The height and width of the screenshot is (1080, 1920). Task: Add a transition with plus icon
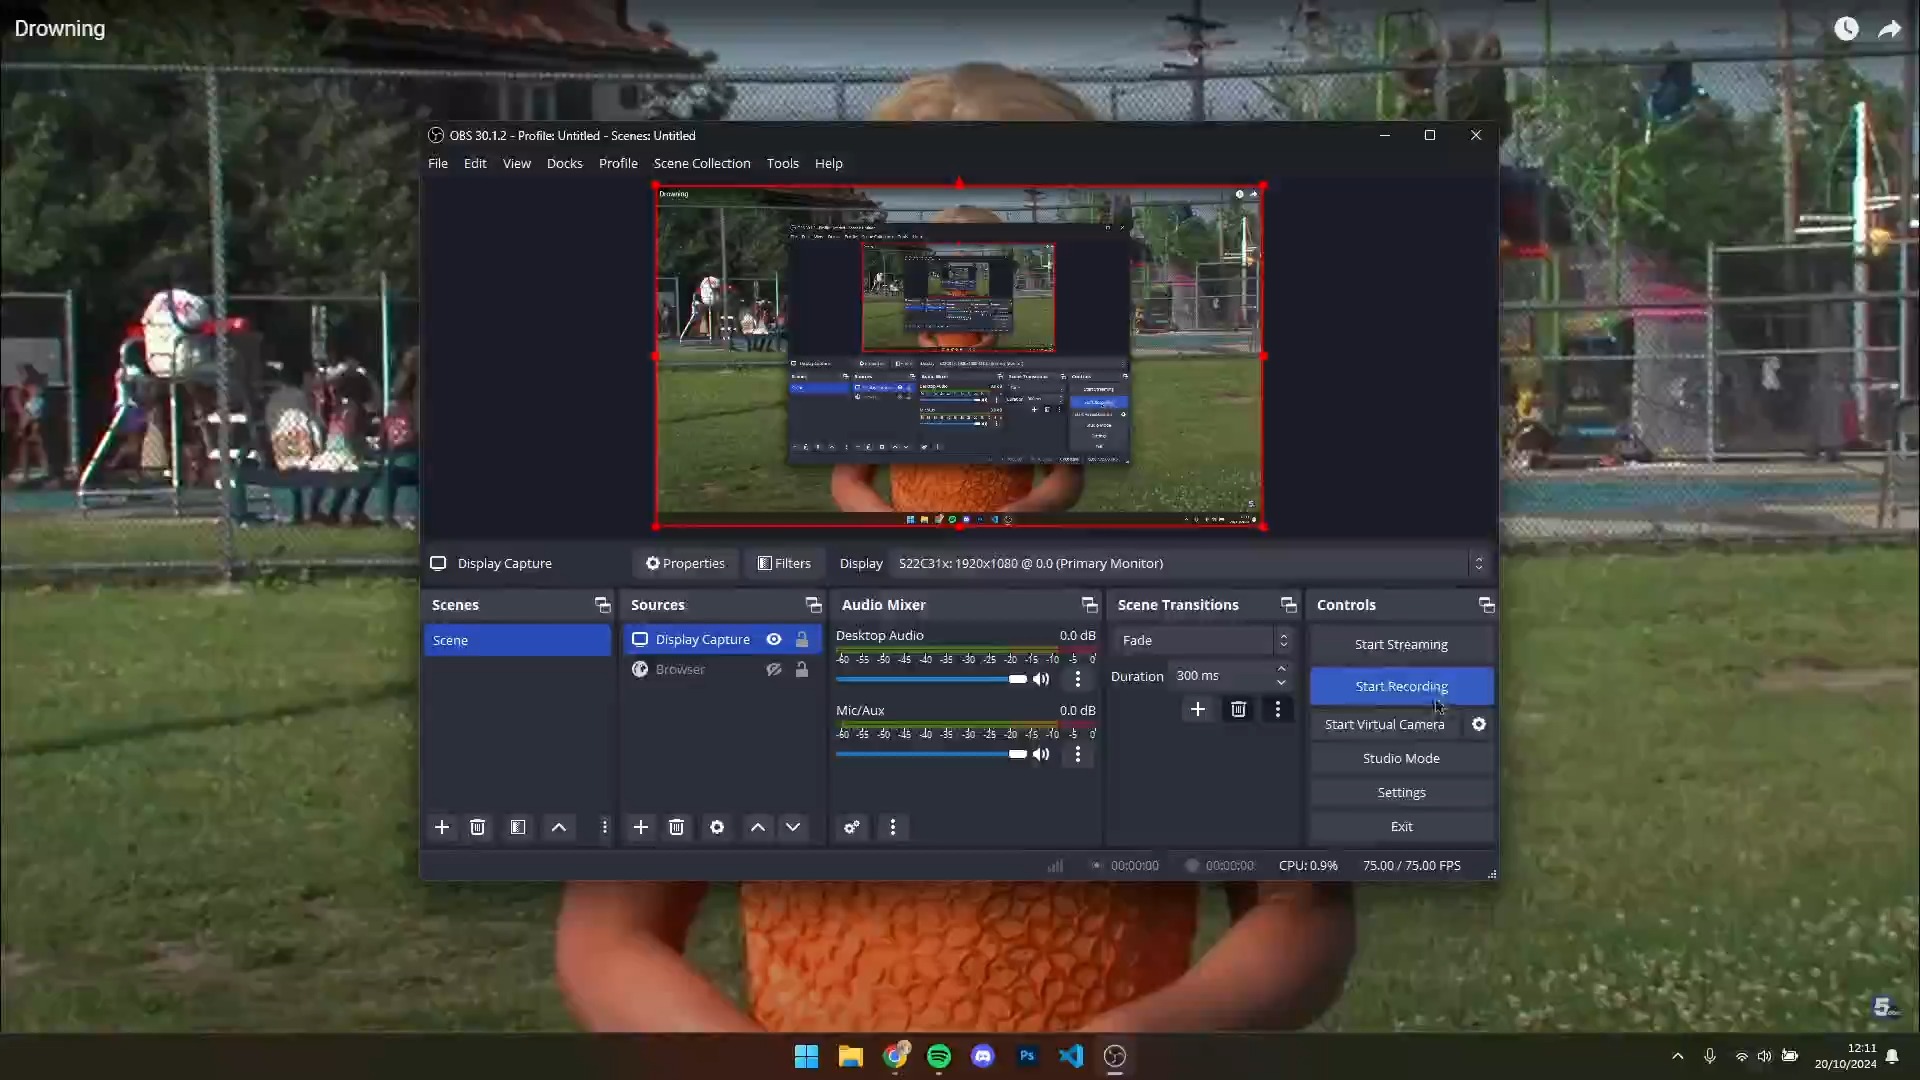tap(1198, 709)
